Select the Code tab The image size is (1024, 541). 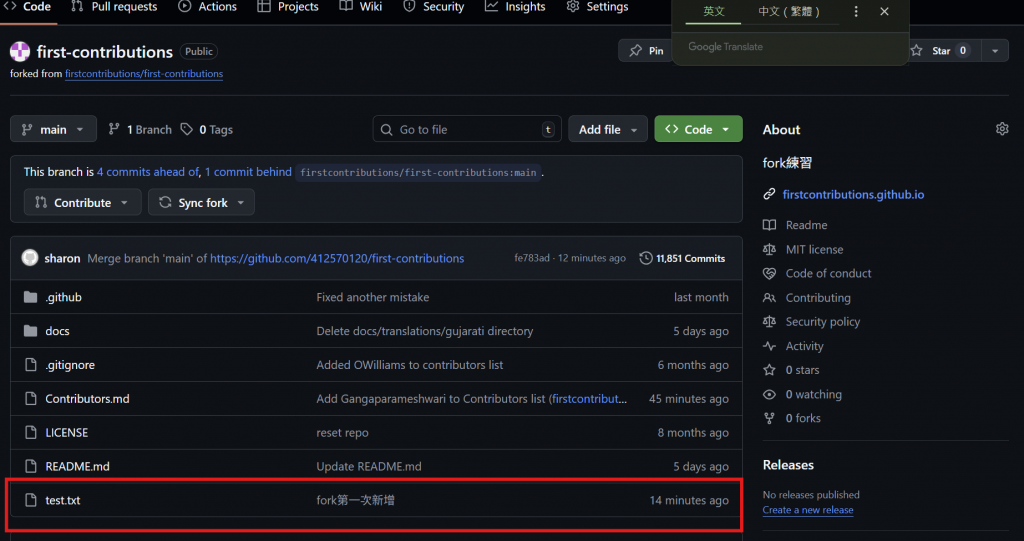(27, 7)
